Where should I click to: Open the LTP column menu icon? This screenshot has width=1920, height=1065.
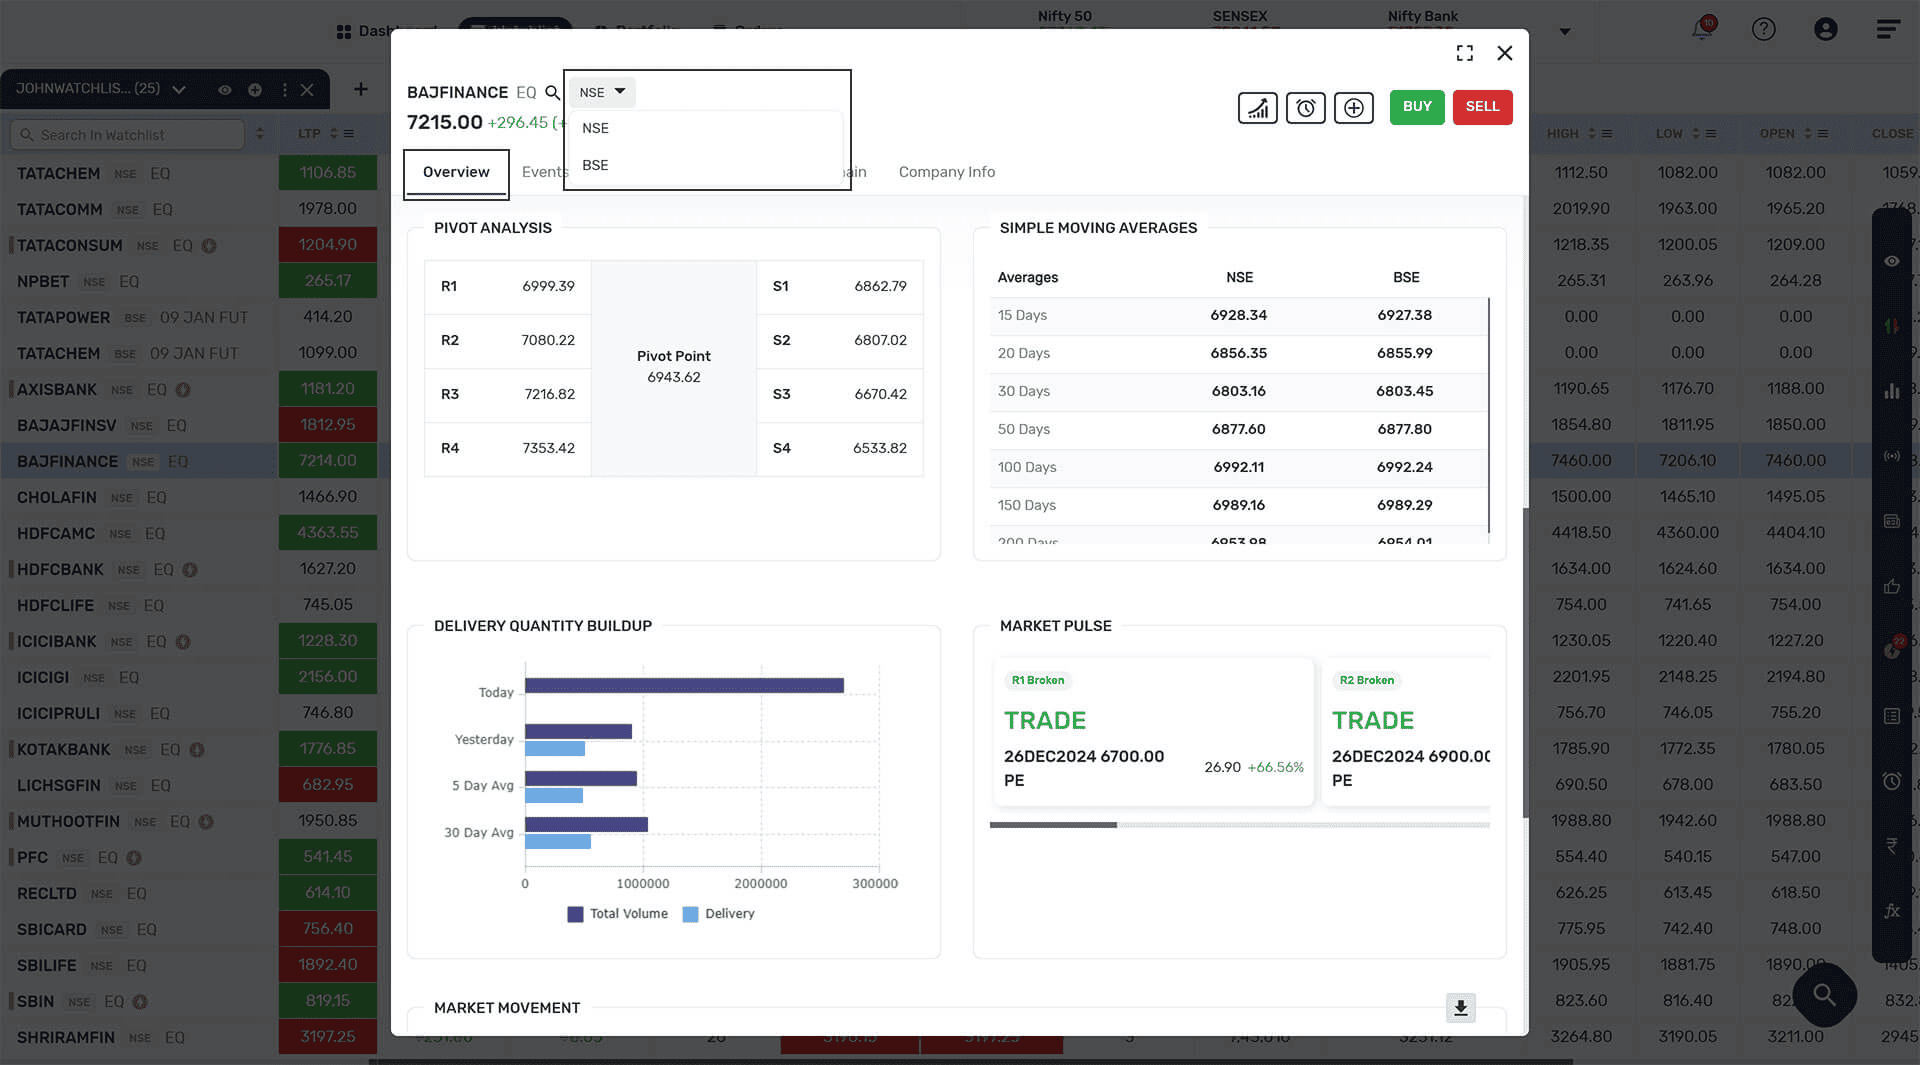tap(348, 134)
